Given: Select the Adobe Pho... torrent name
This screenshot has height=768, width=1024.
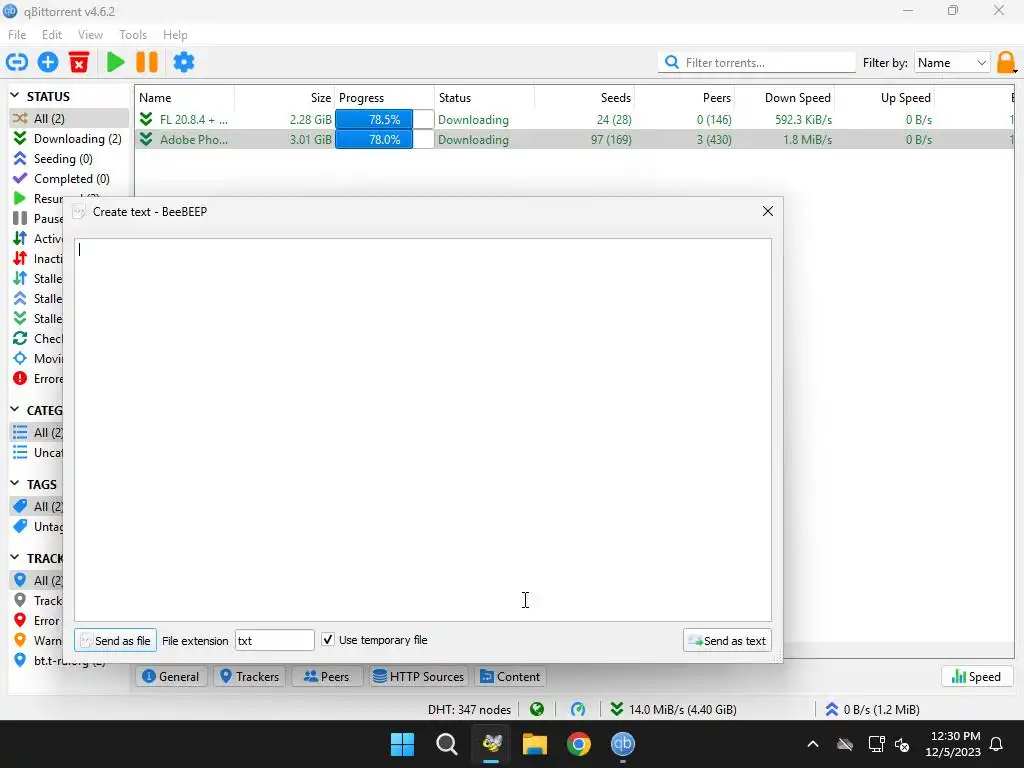Looking at the screenshot, I should point(194,139).
